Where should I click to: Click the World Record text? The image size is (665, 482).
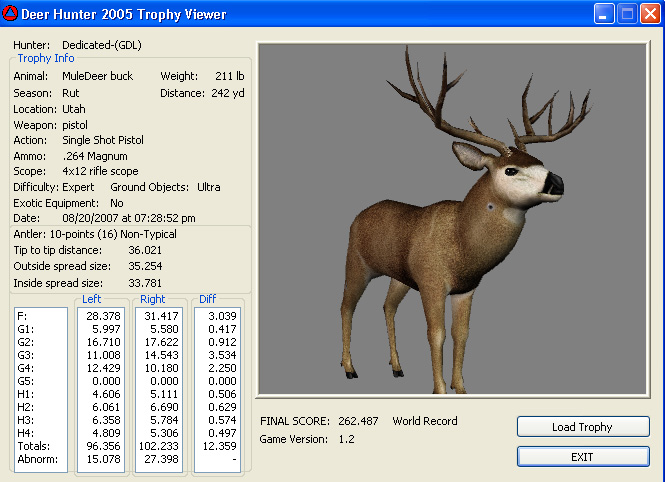[x=425, y=421]
